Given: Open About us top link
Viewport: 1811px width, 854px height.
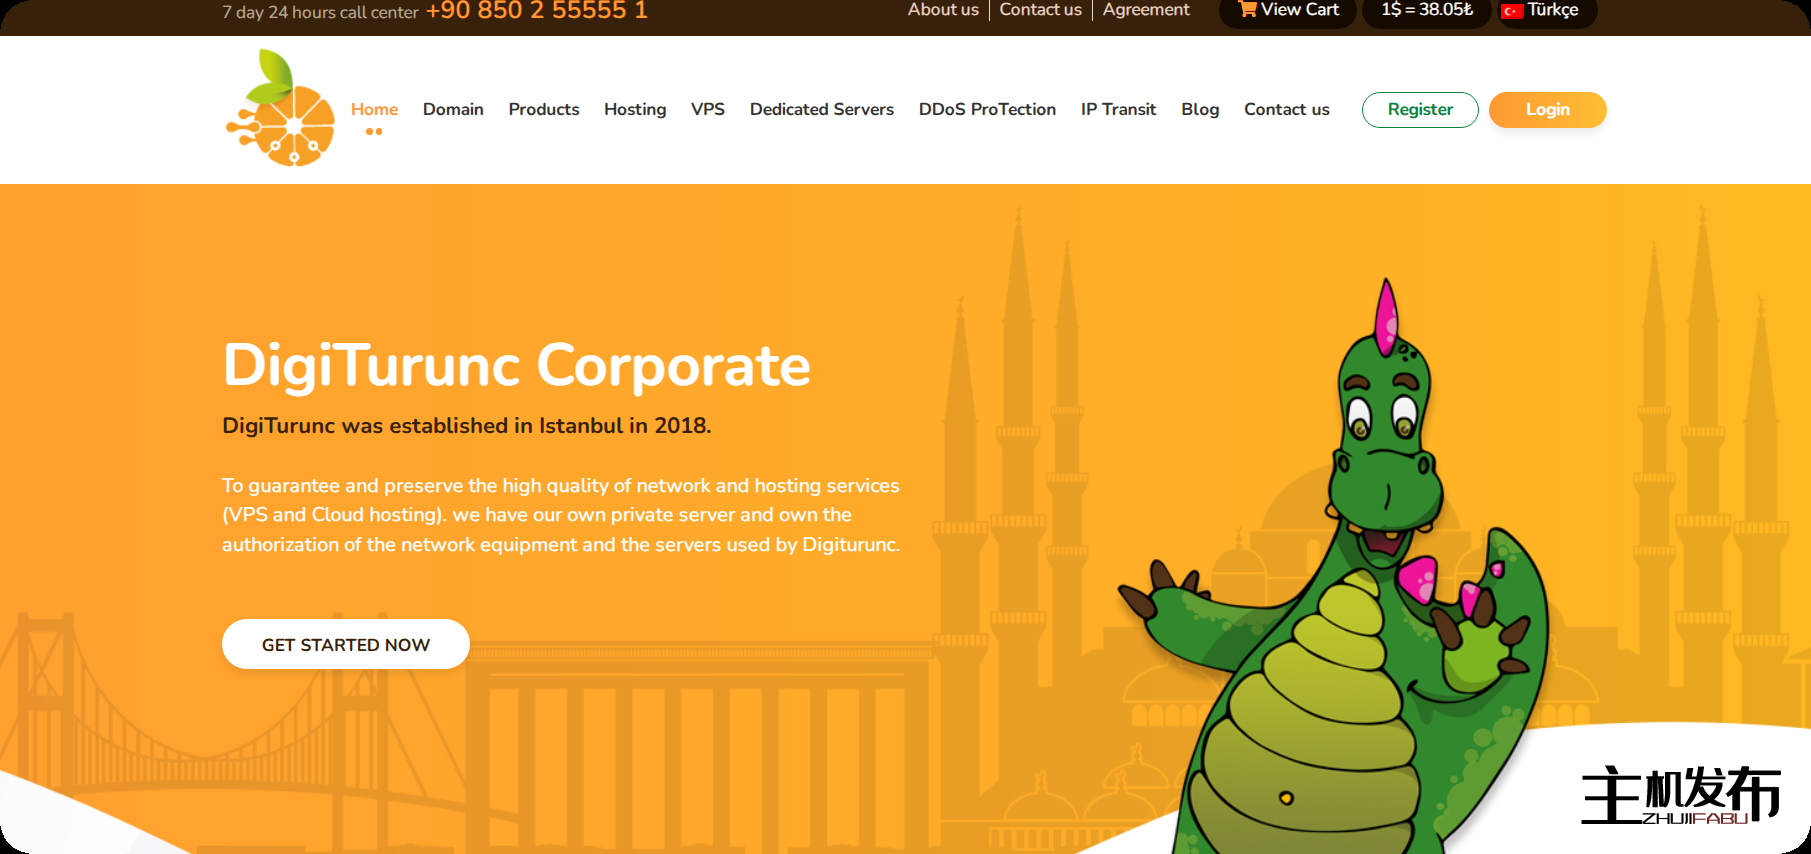Looking at the screenshot, I should tap(943, 10).
